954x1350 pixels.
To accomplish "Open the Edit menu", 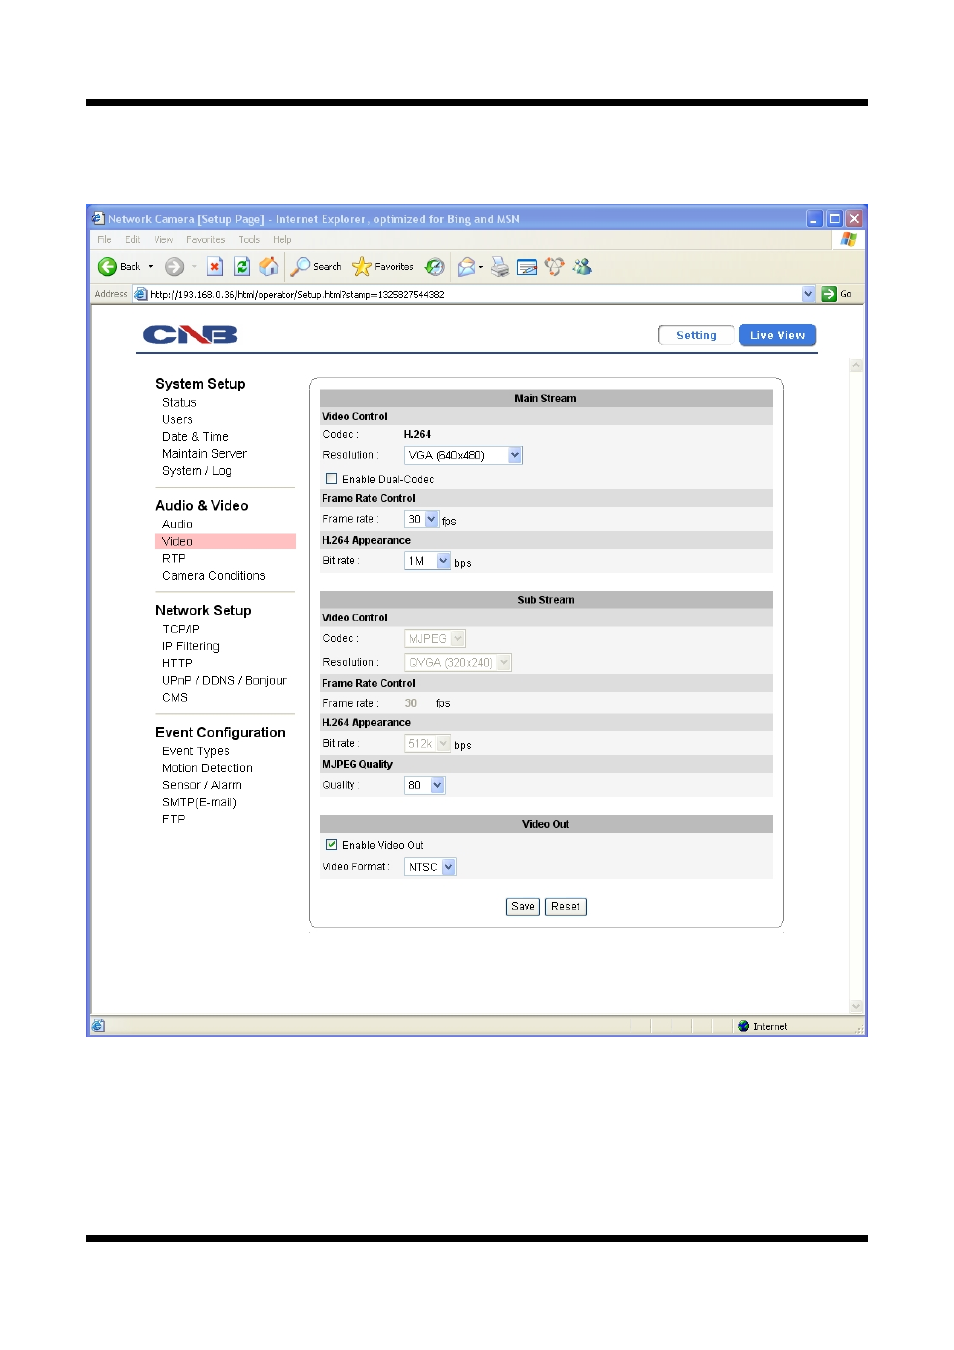I will tap(132, 240).
